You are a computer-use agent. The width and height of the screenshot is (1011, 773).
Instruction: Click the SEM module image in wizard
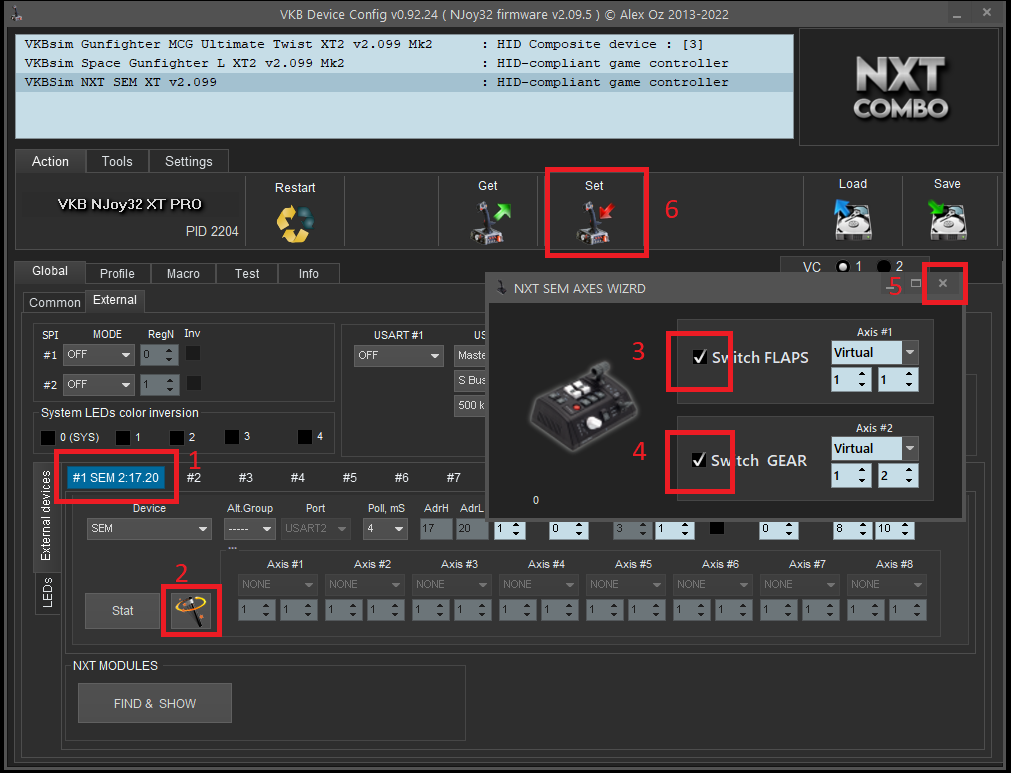(x=585, y=406)
